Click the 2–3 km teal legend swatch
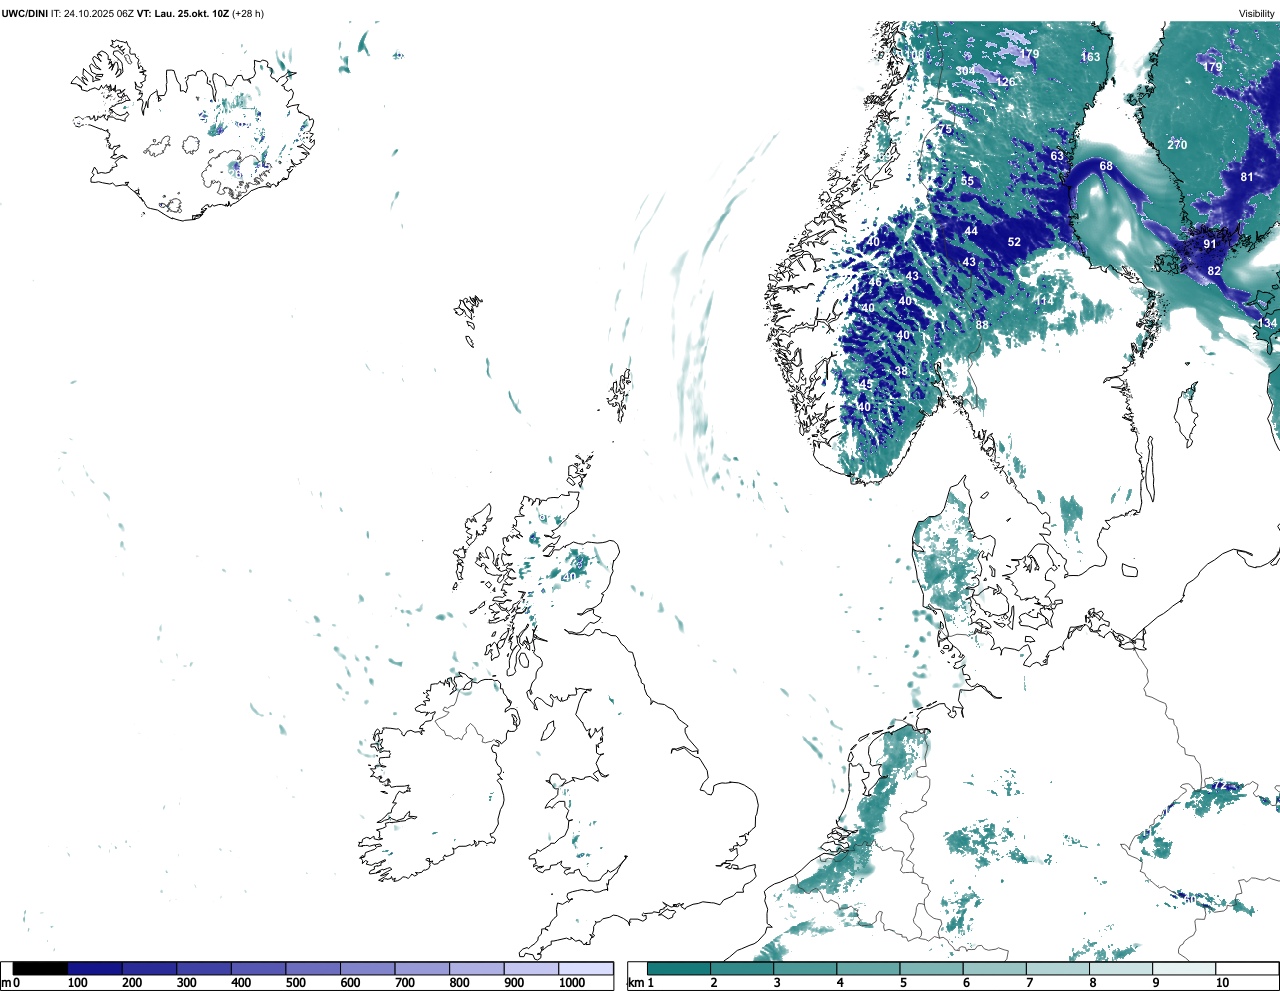Image resolution: width=1280 pixels, height=991 pixels. click(x=742, y=968)
